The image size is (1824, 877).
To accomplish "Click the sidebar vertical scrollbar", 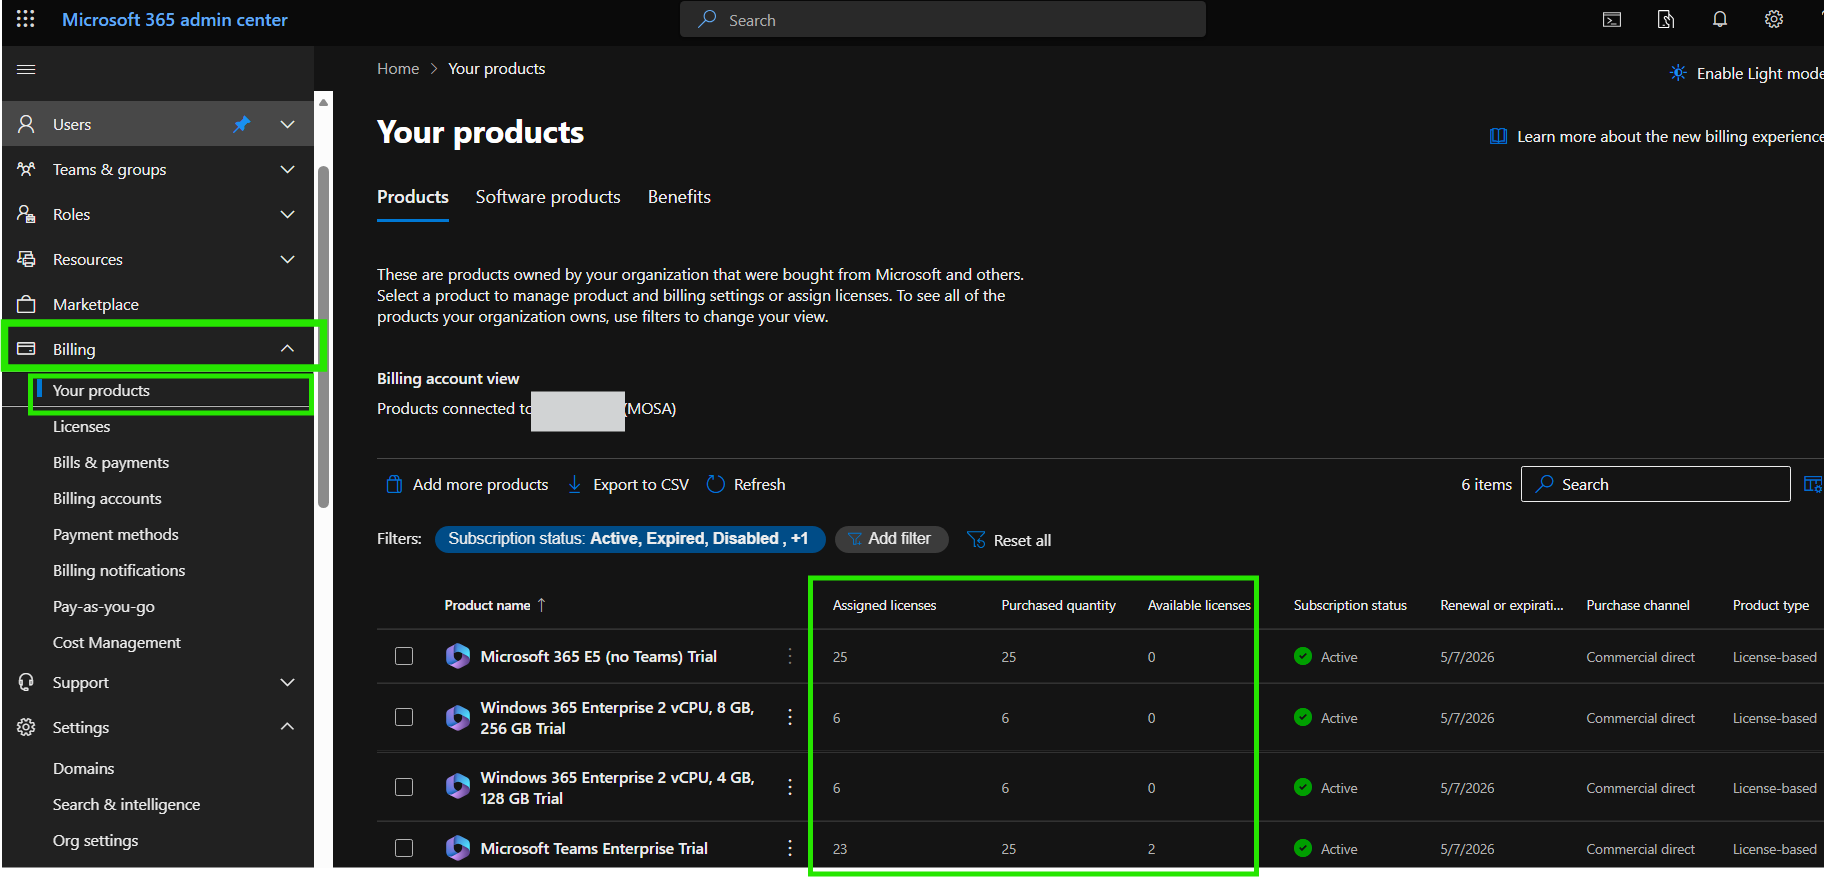I will click(x=323, y=338).
